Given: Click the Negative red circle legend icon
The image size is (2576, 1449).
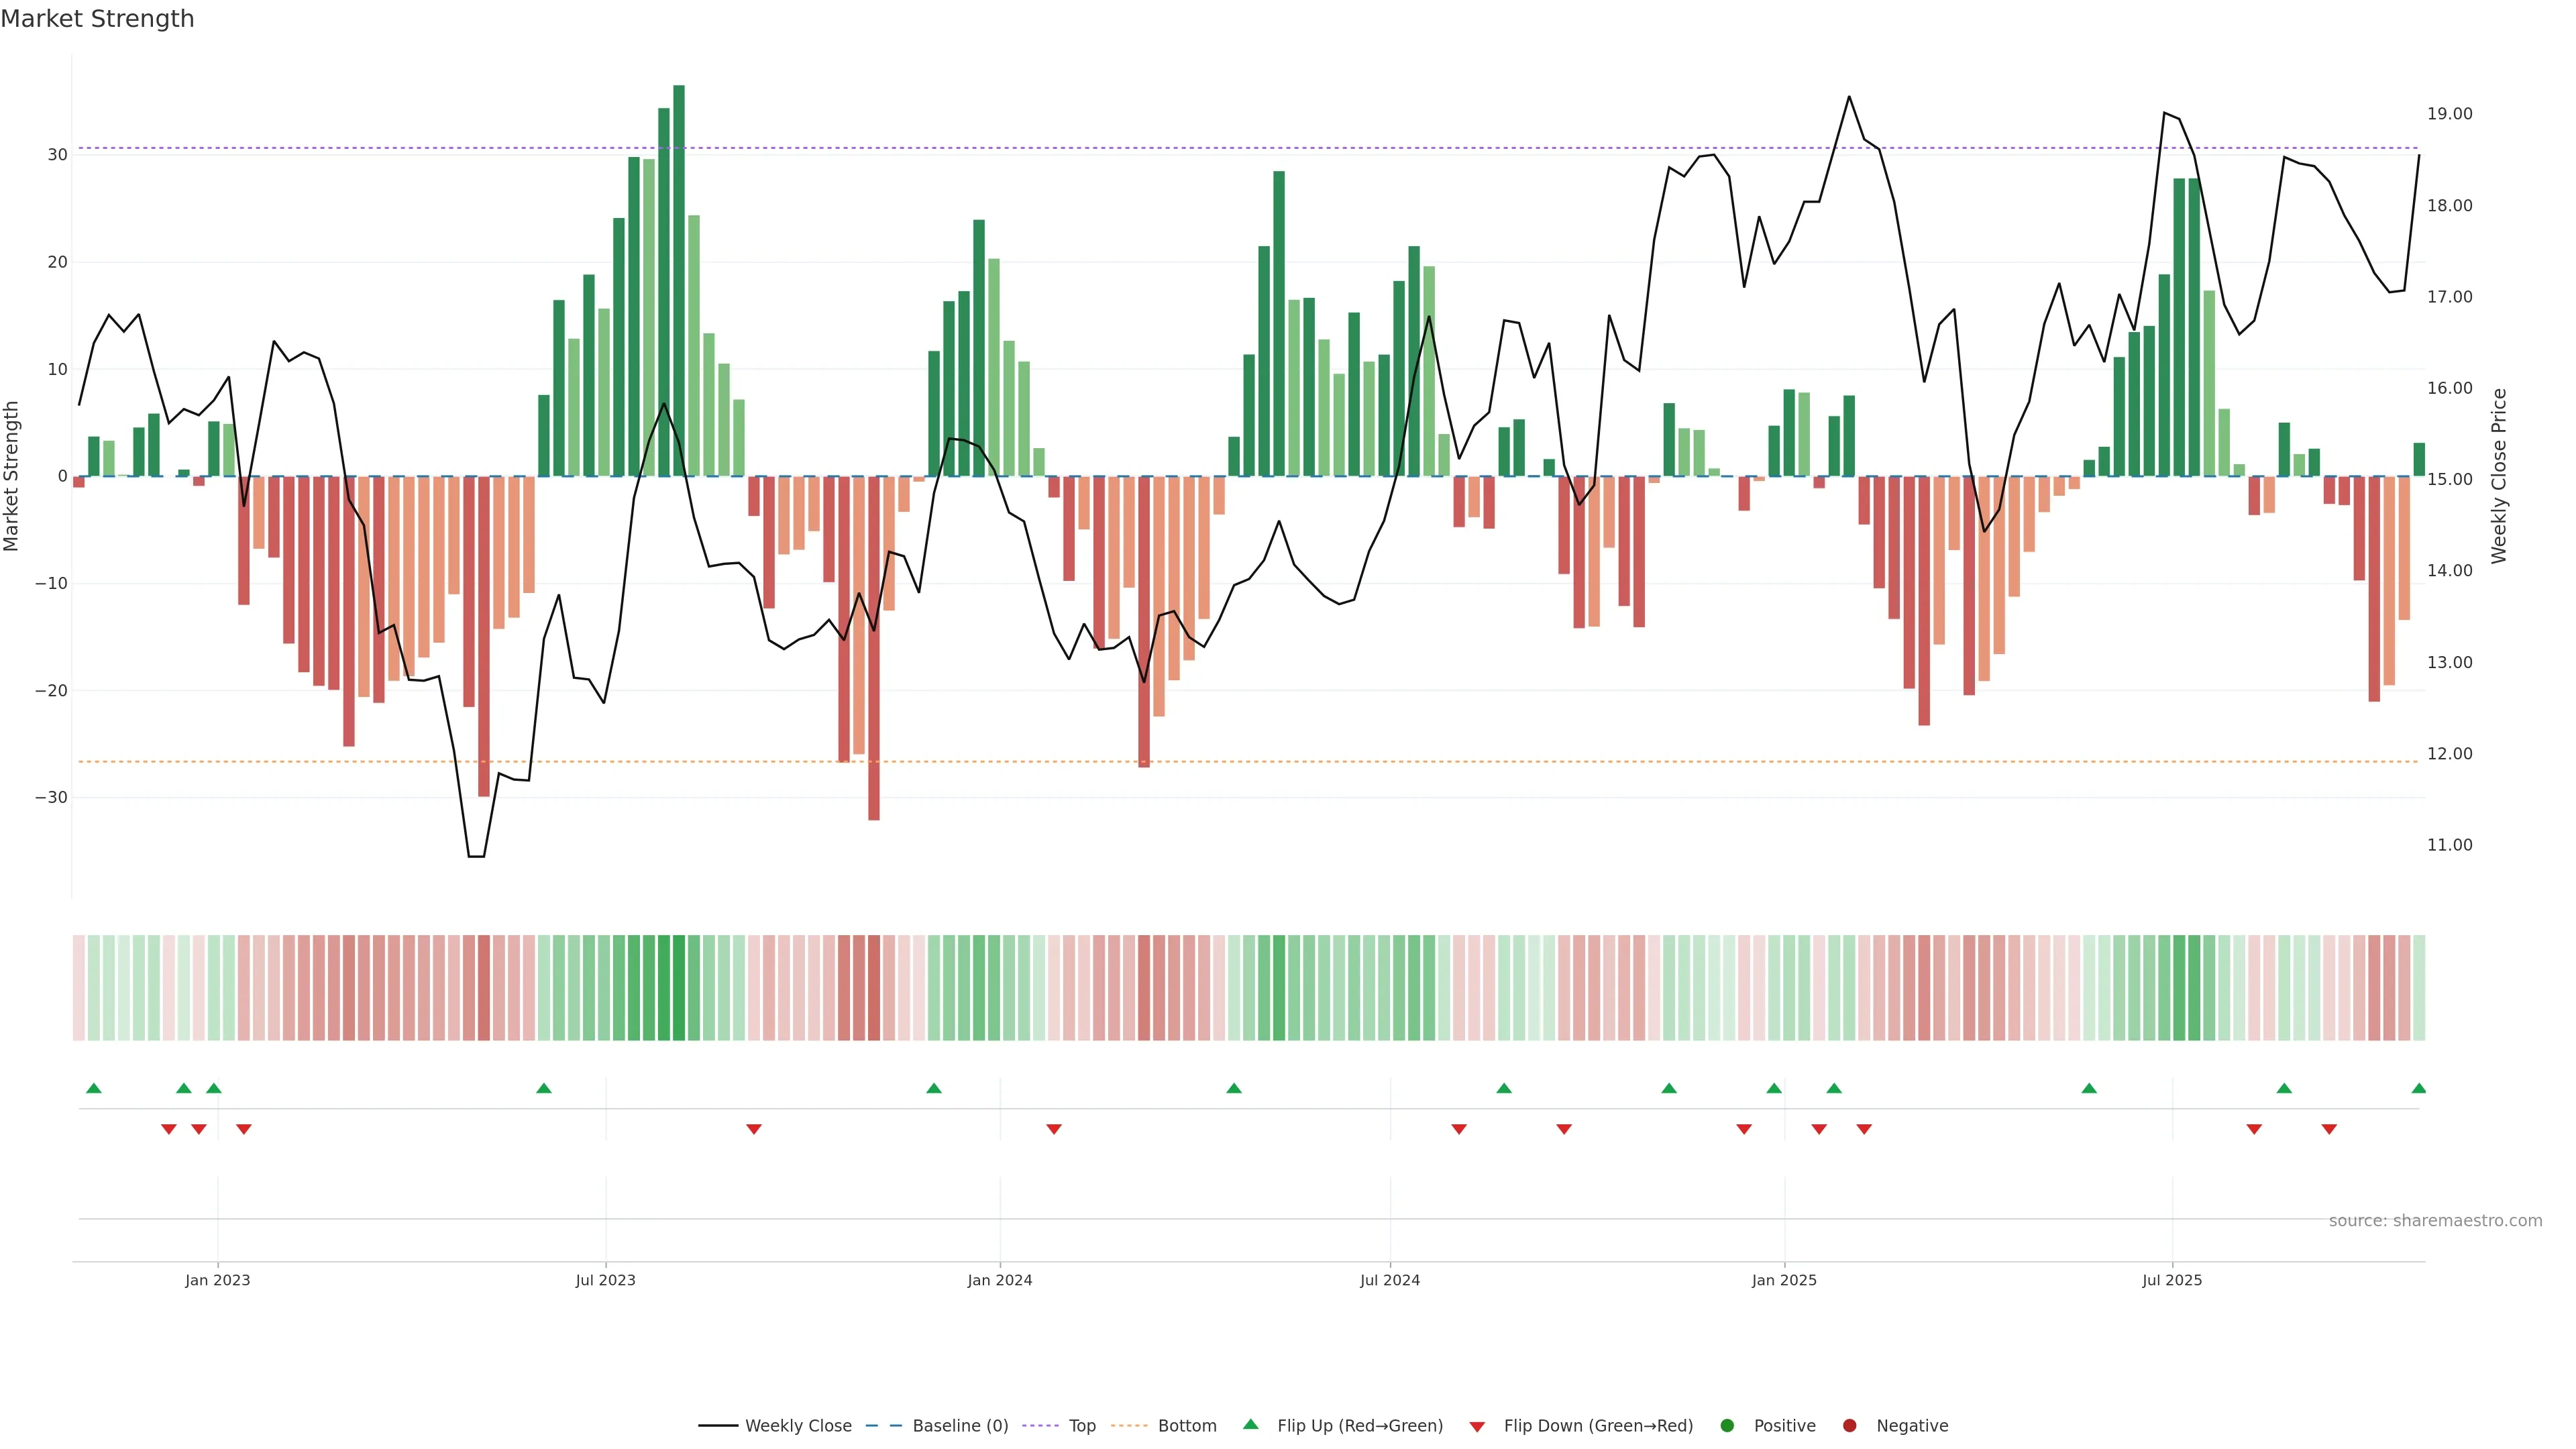Looking at the screenshot, I should pyautogui.click(x=1849, y=1425).
